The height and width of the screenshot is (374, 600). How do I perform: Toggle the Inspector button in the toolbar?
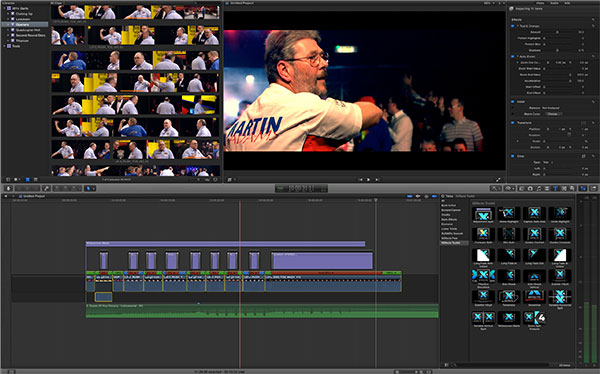[582, 188]
